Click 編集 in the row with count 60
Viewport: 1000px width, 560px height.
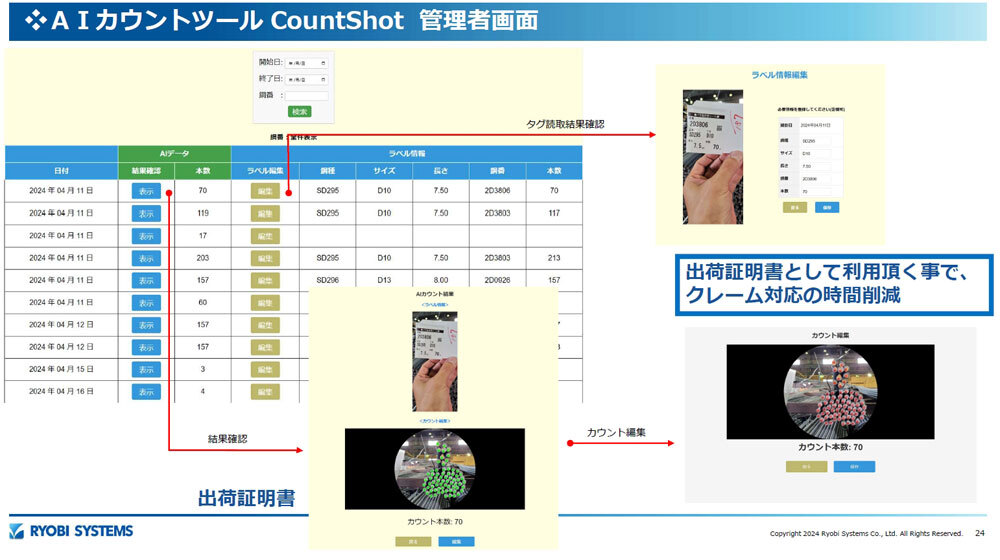(x=265, y=303)
